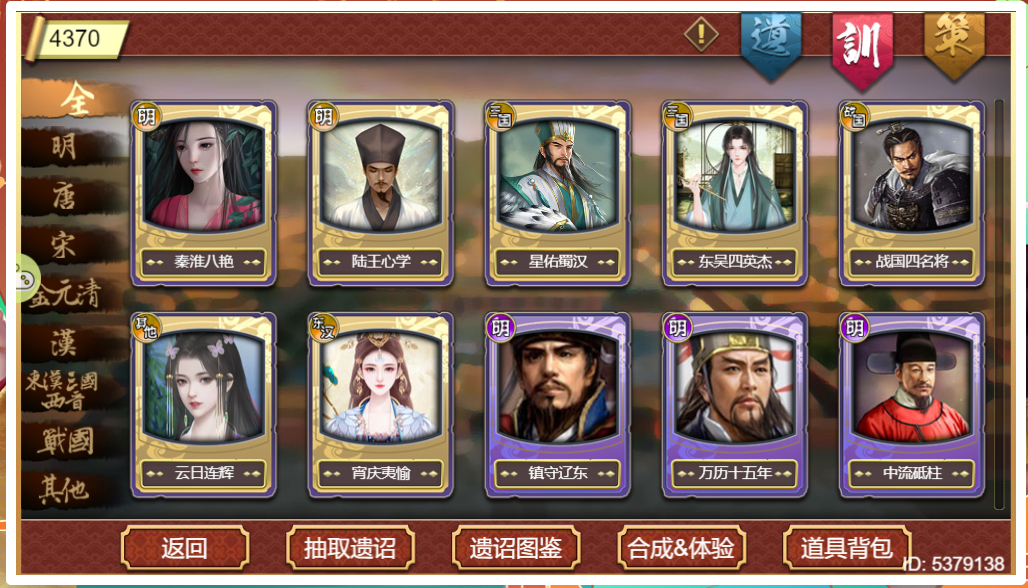Click the warning exclamation diamond icon
The height and width of the screenshot is (588, 1028).
pyautogui.click(x=701, y=33)
